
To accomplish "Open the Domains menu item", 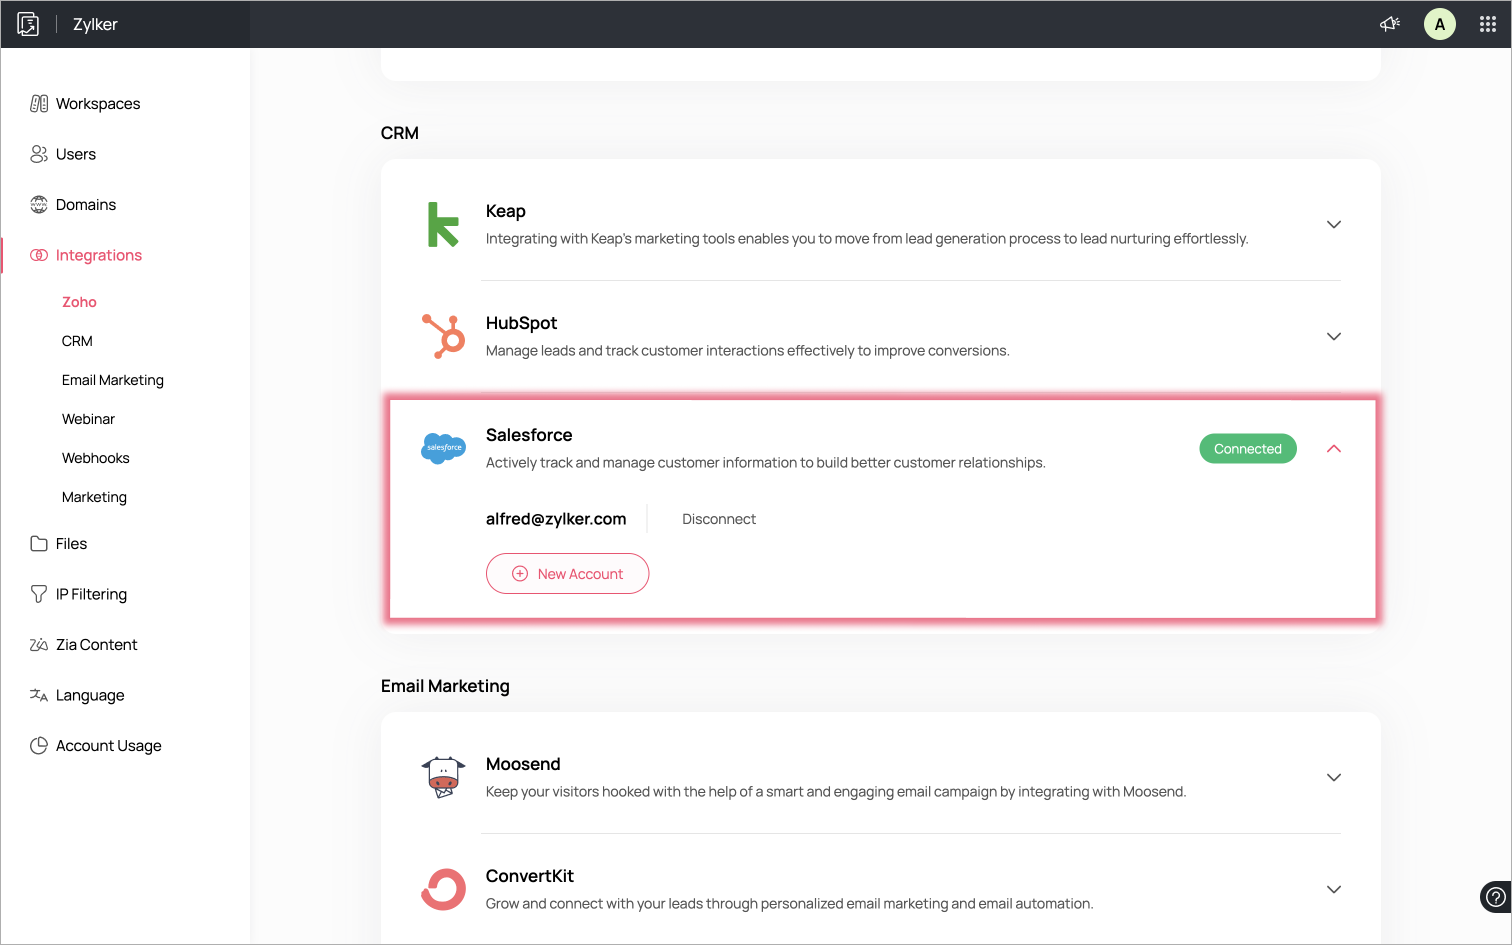I will (x=86, y=205).
